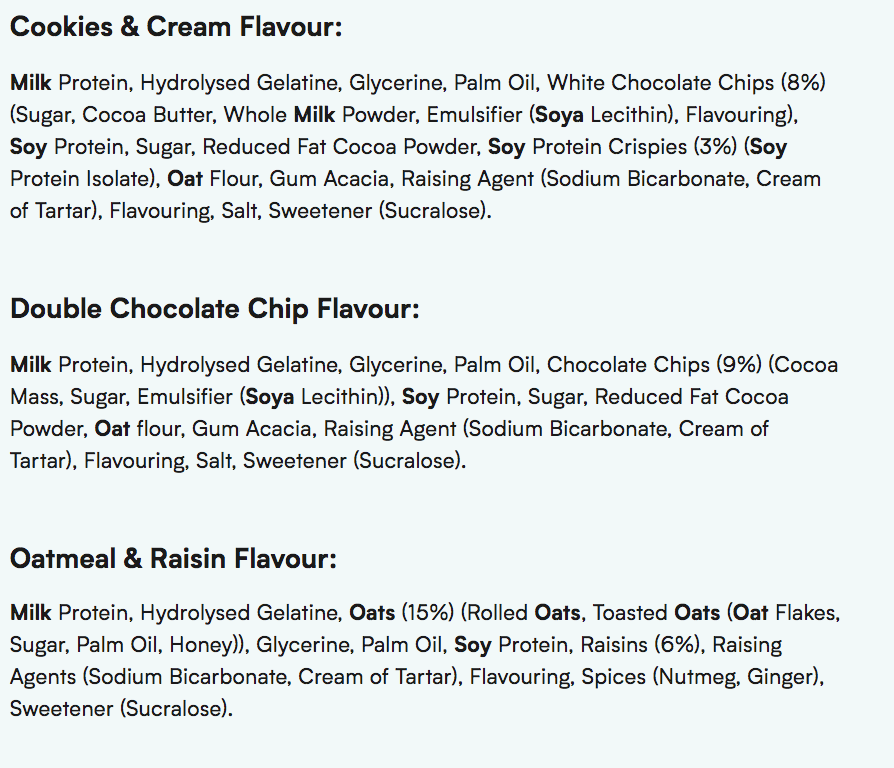The image size is (894, 768).
Task: Click the Double Chocolate Chip Flavour heading
Action: [214, 308]
